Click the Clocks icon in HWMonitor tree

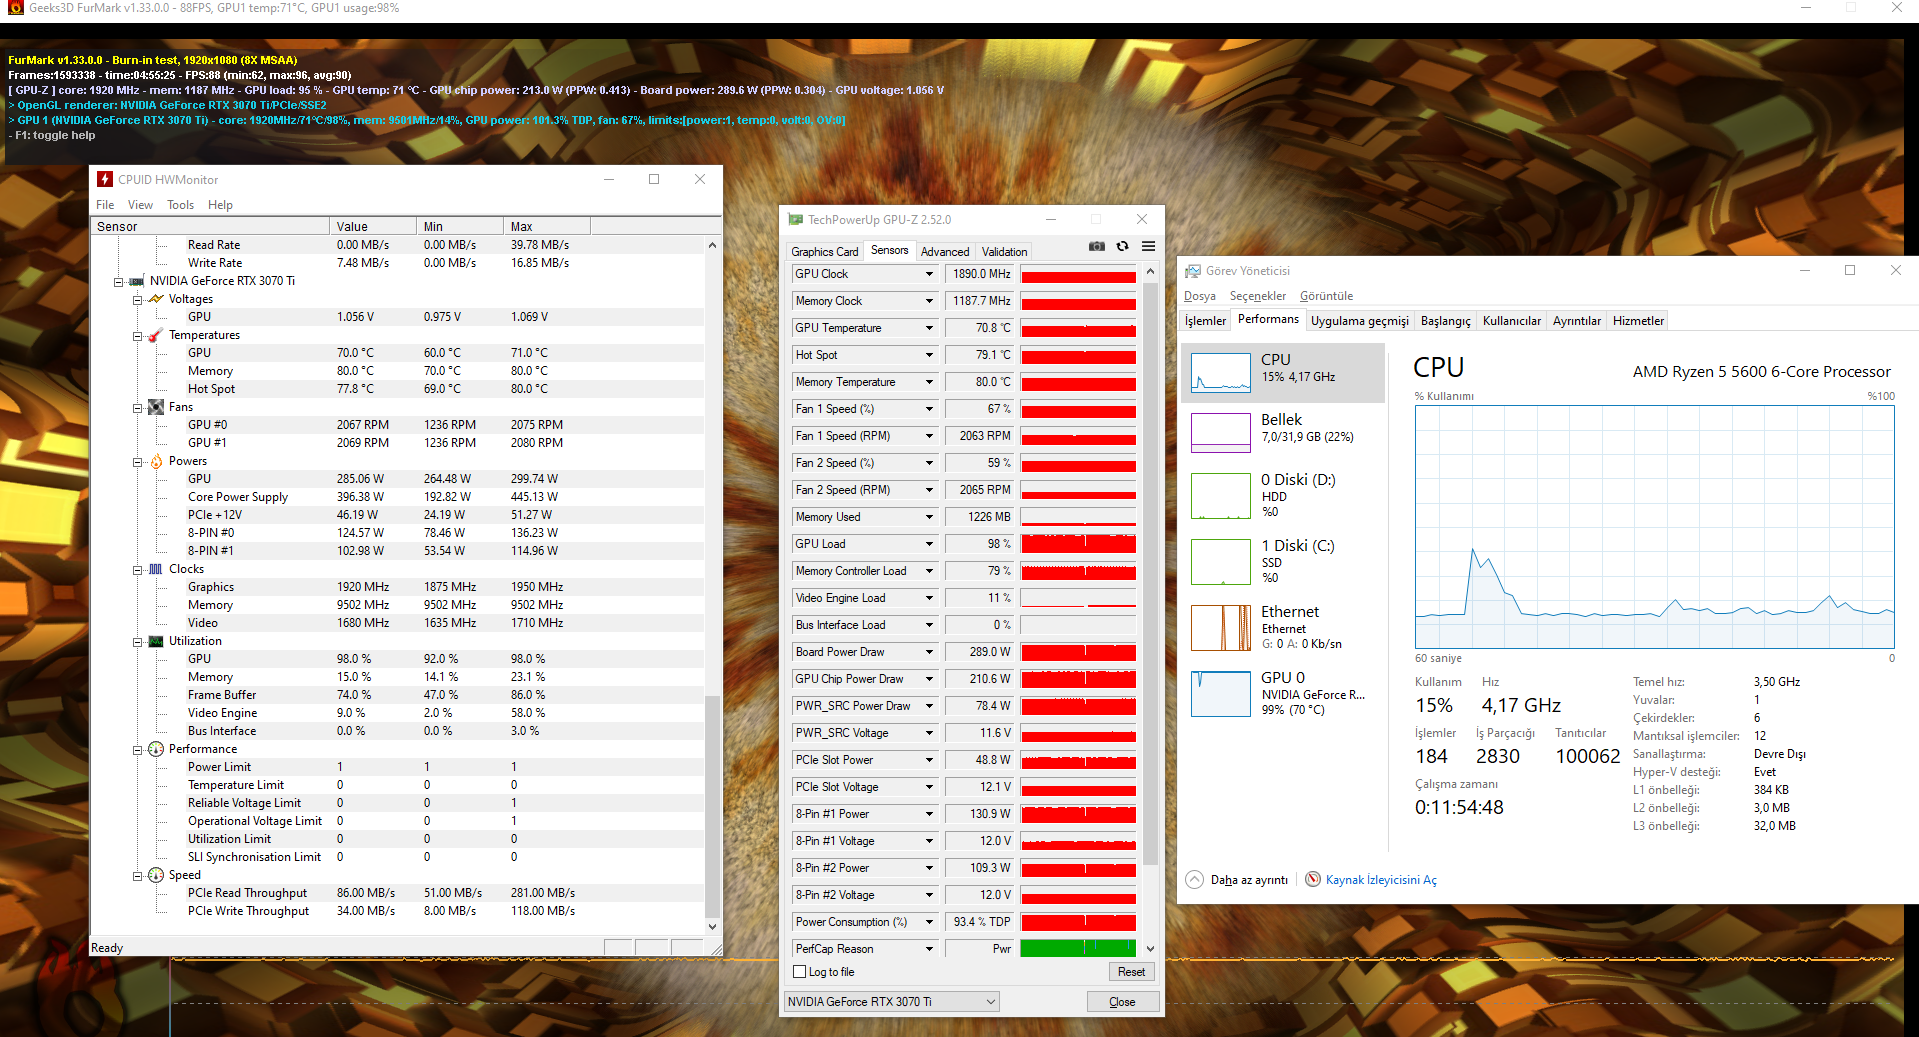click(x=156, y=569)
